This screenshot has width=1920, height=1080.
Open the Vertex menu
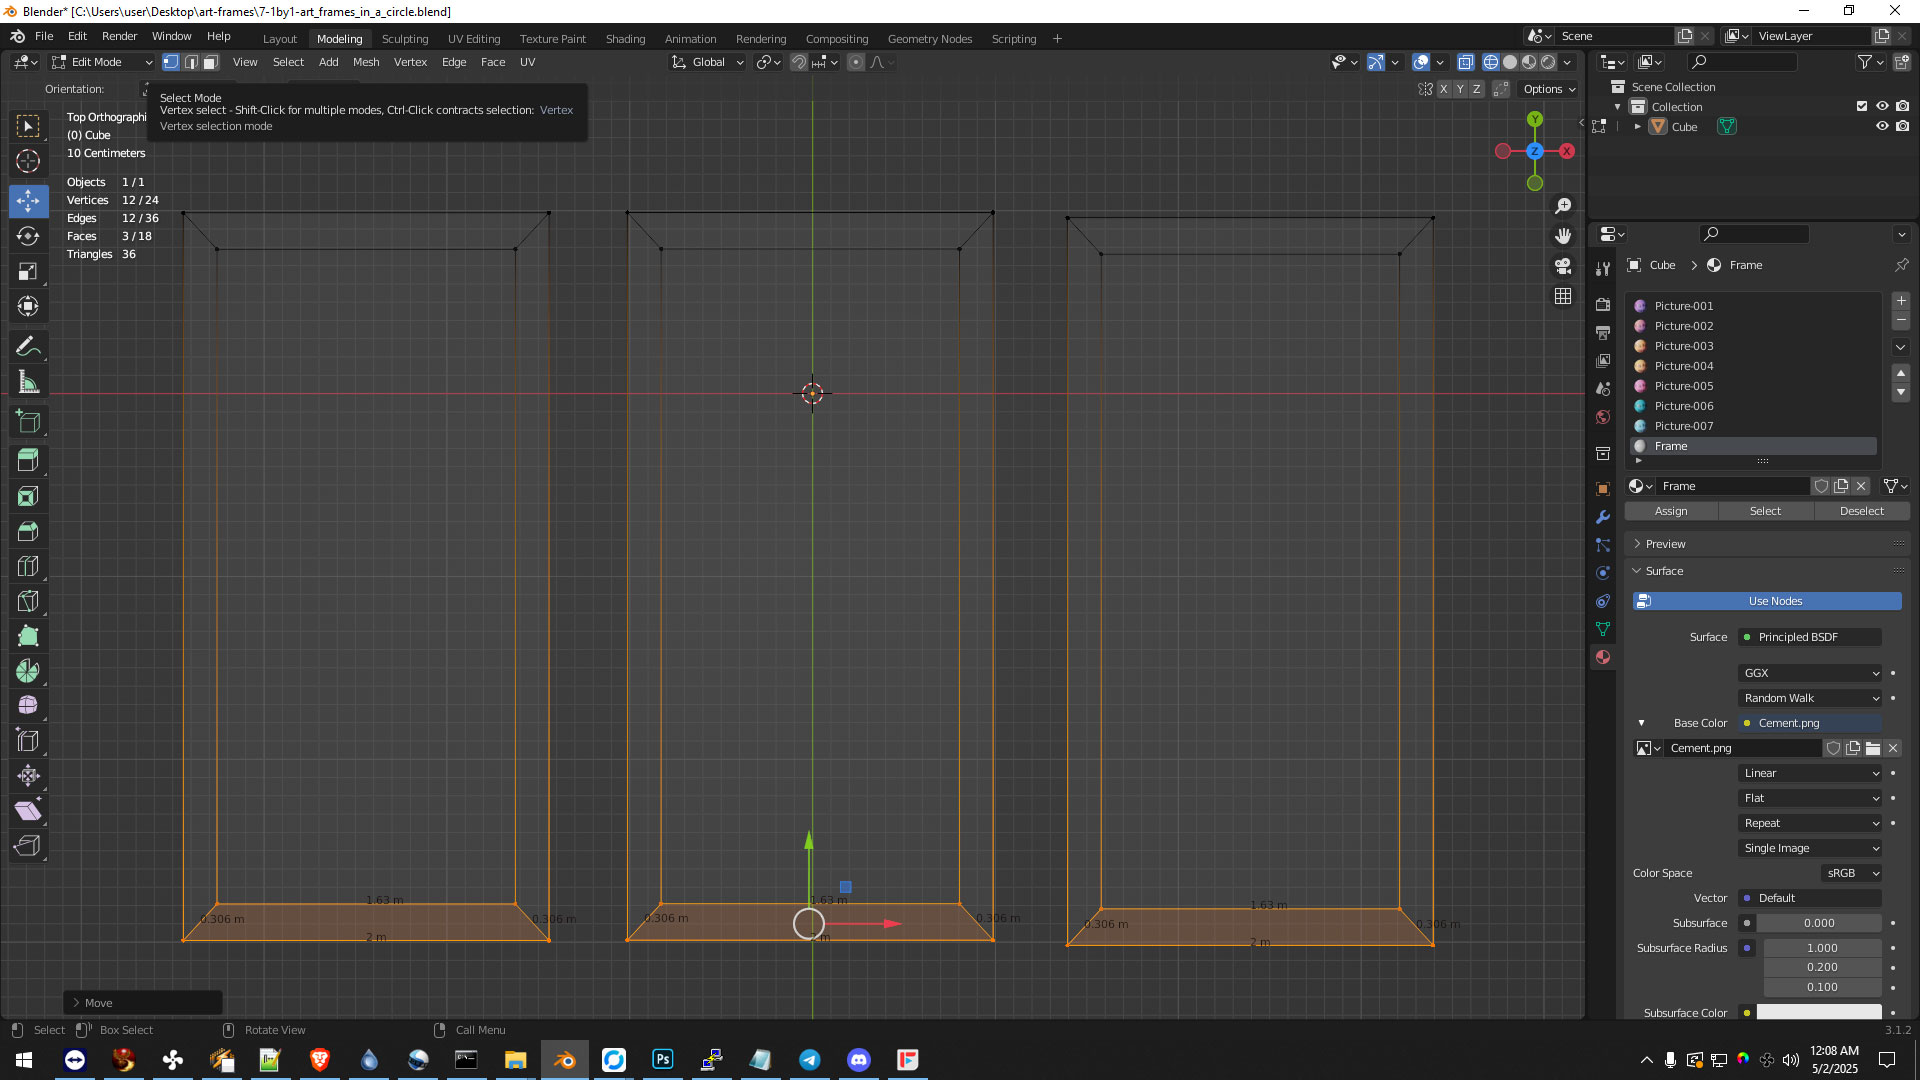(x=410, y=62)
